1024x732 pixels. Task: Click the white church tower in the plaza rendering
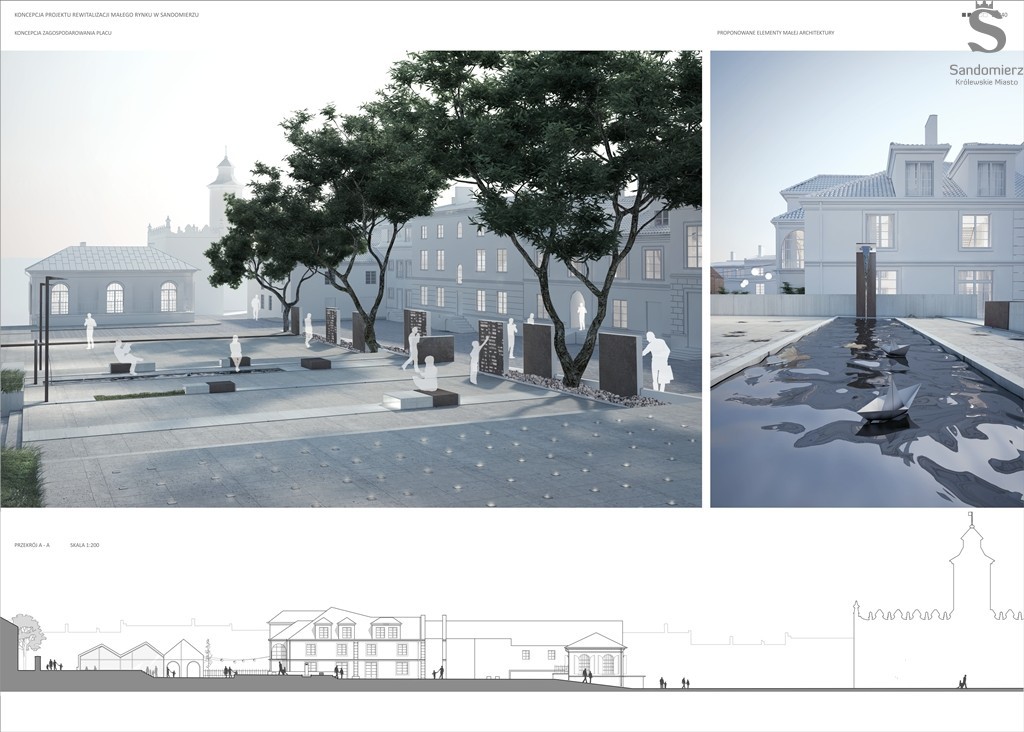point(222,190)
